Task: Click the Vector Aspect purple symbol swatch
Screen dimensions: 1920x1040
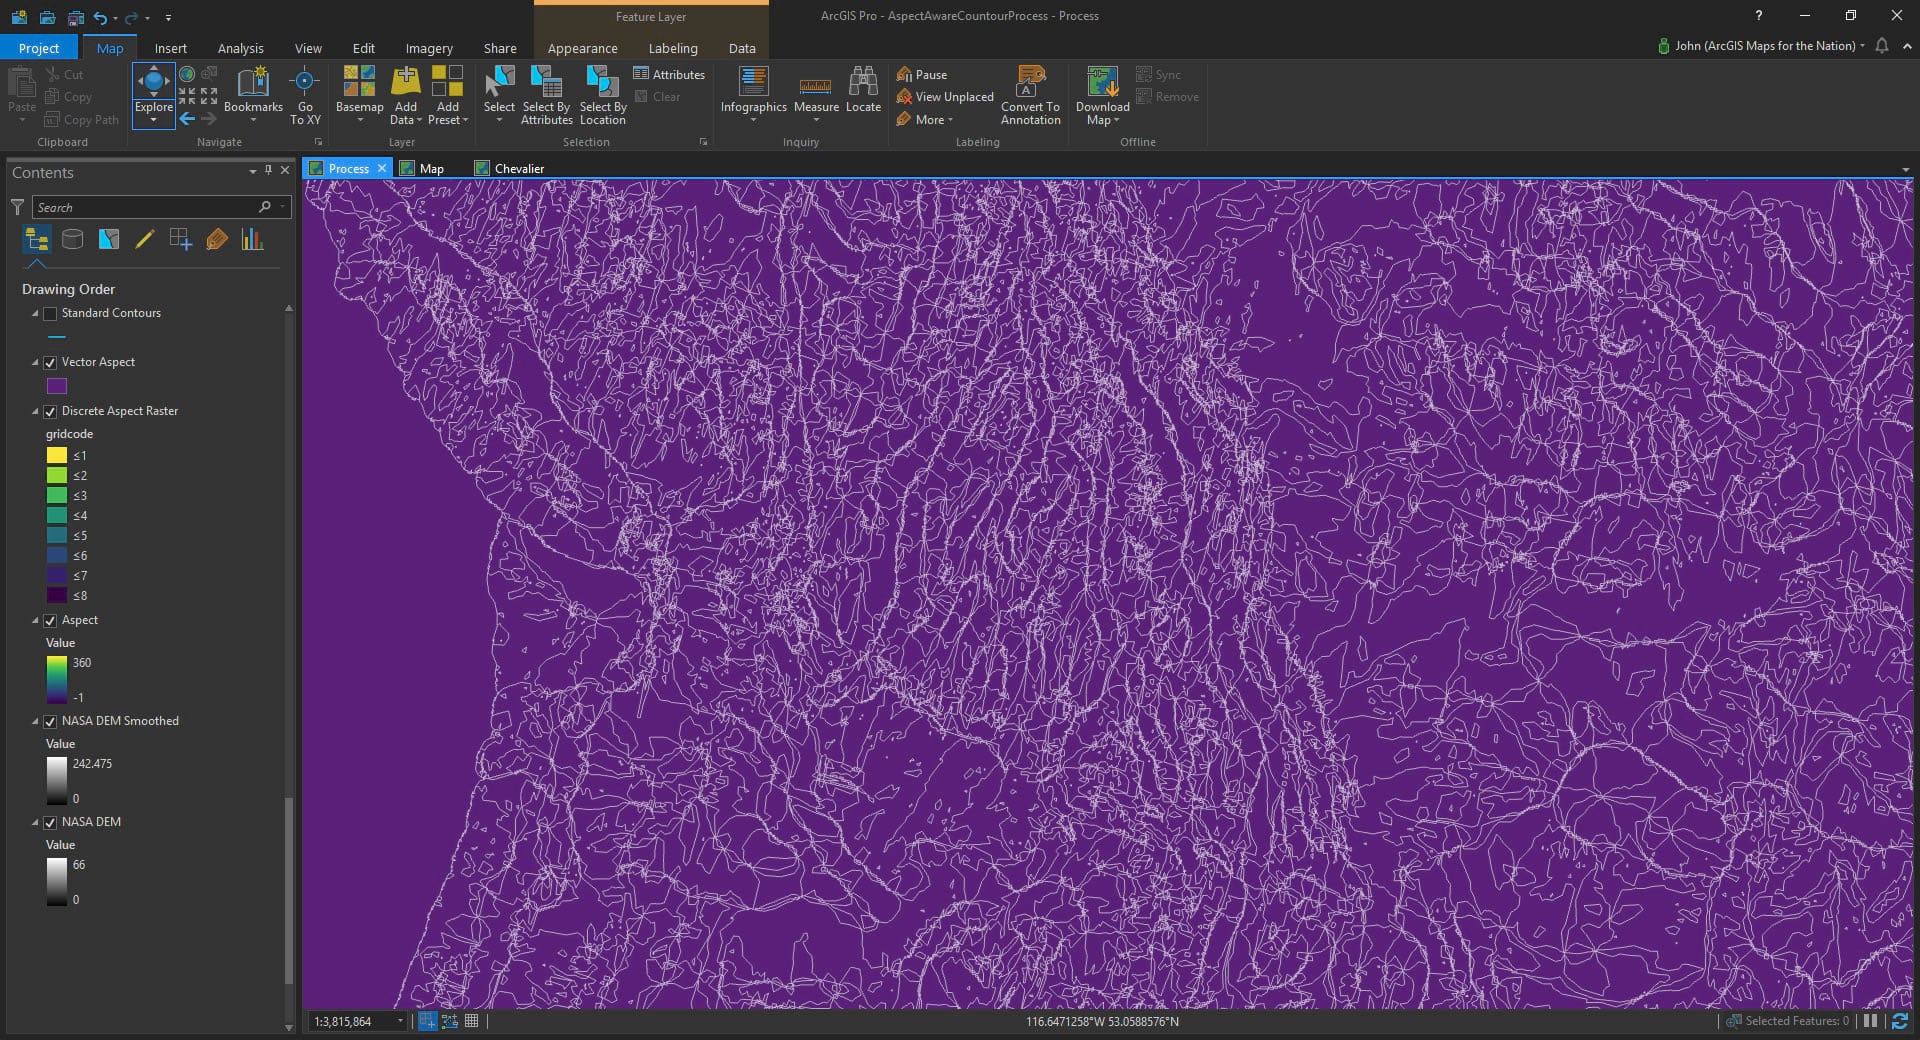Action: tap(57, 386)
